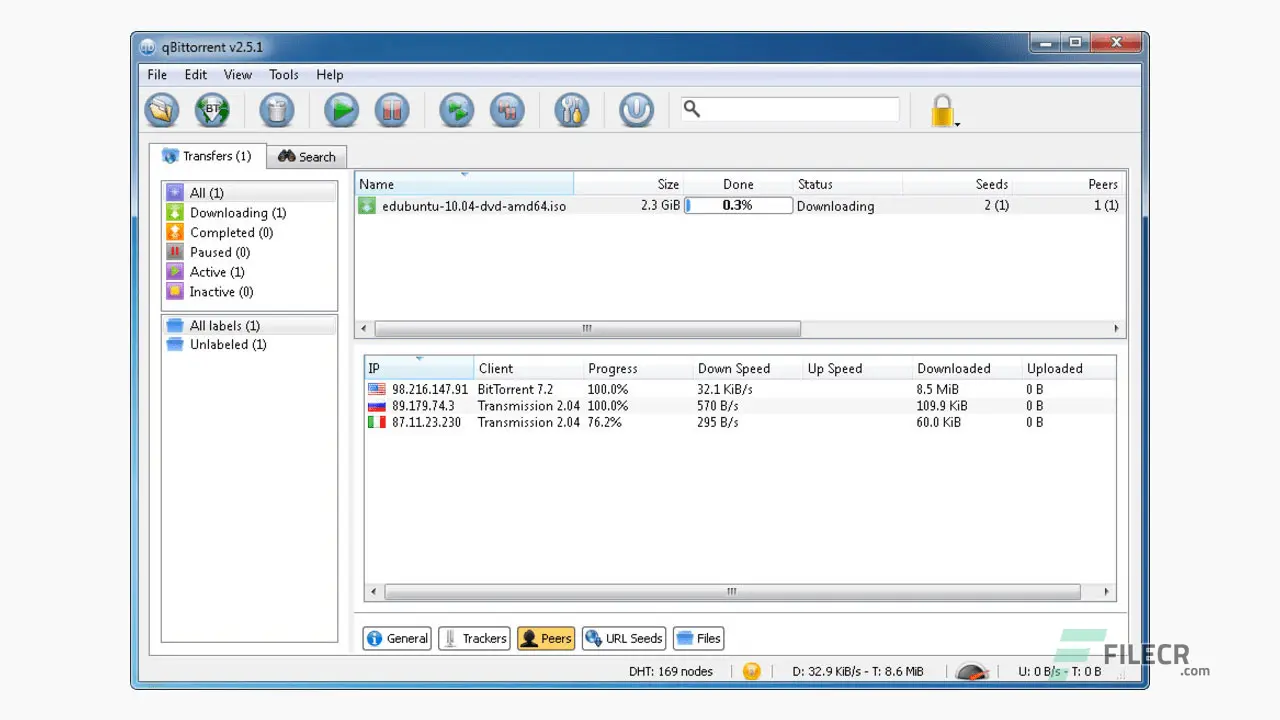Image resolution: width=1280 pixels, height=720 pixels.
Task: Click the search magnifier icon in filter box
Action: (691, 109)
